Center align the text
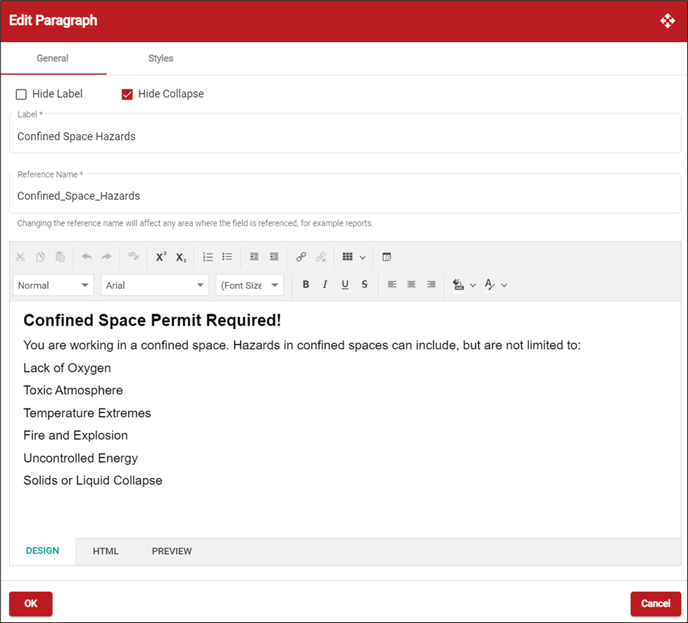Screen dimensions: 688x623 [x=411, y=284]
